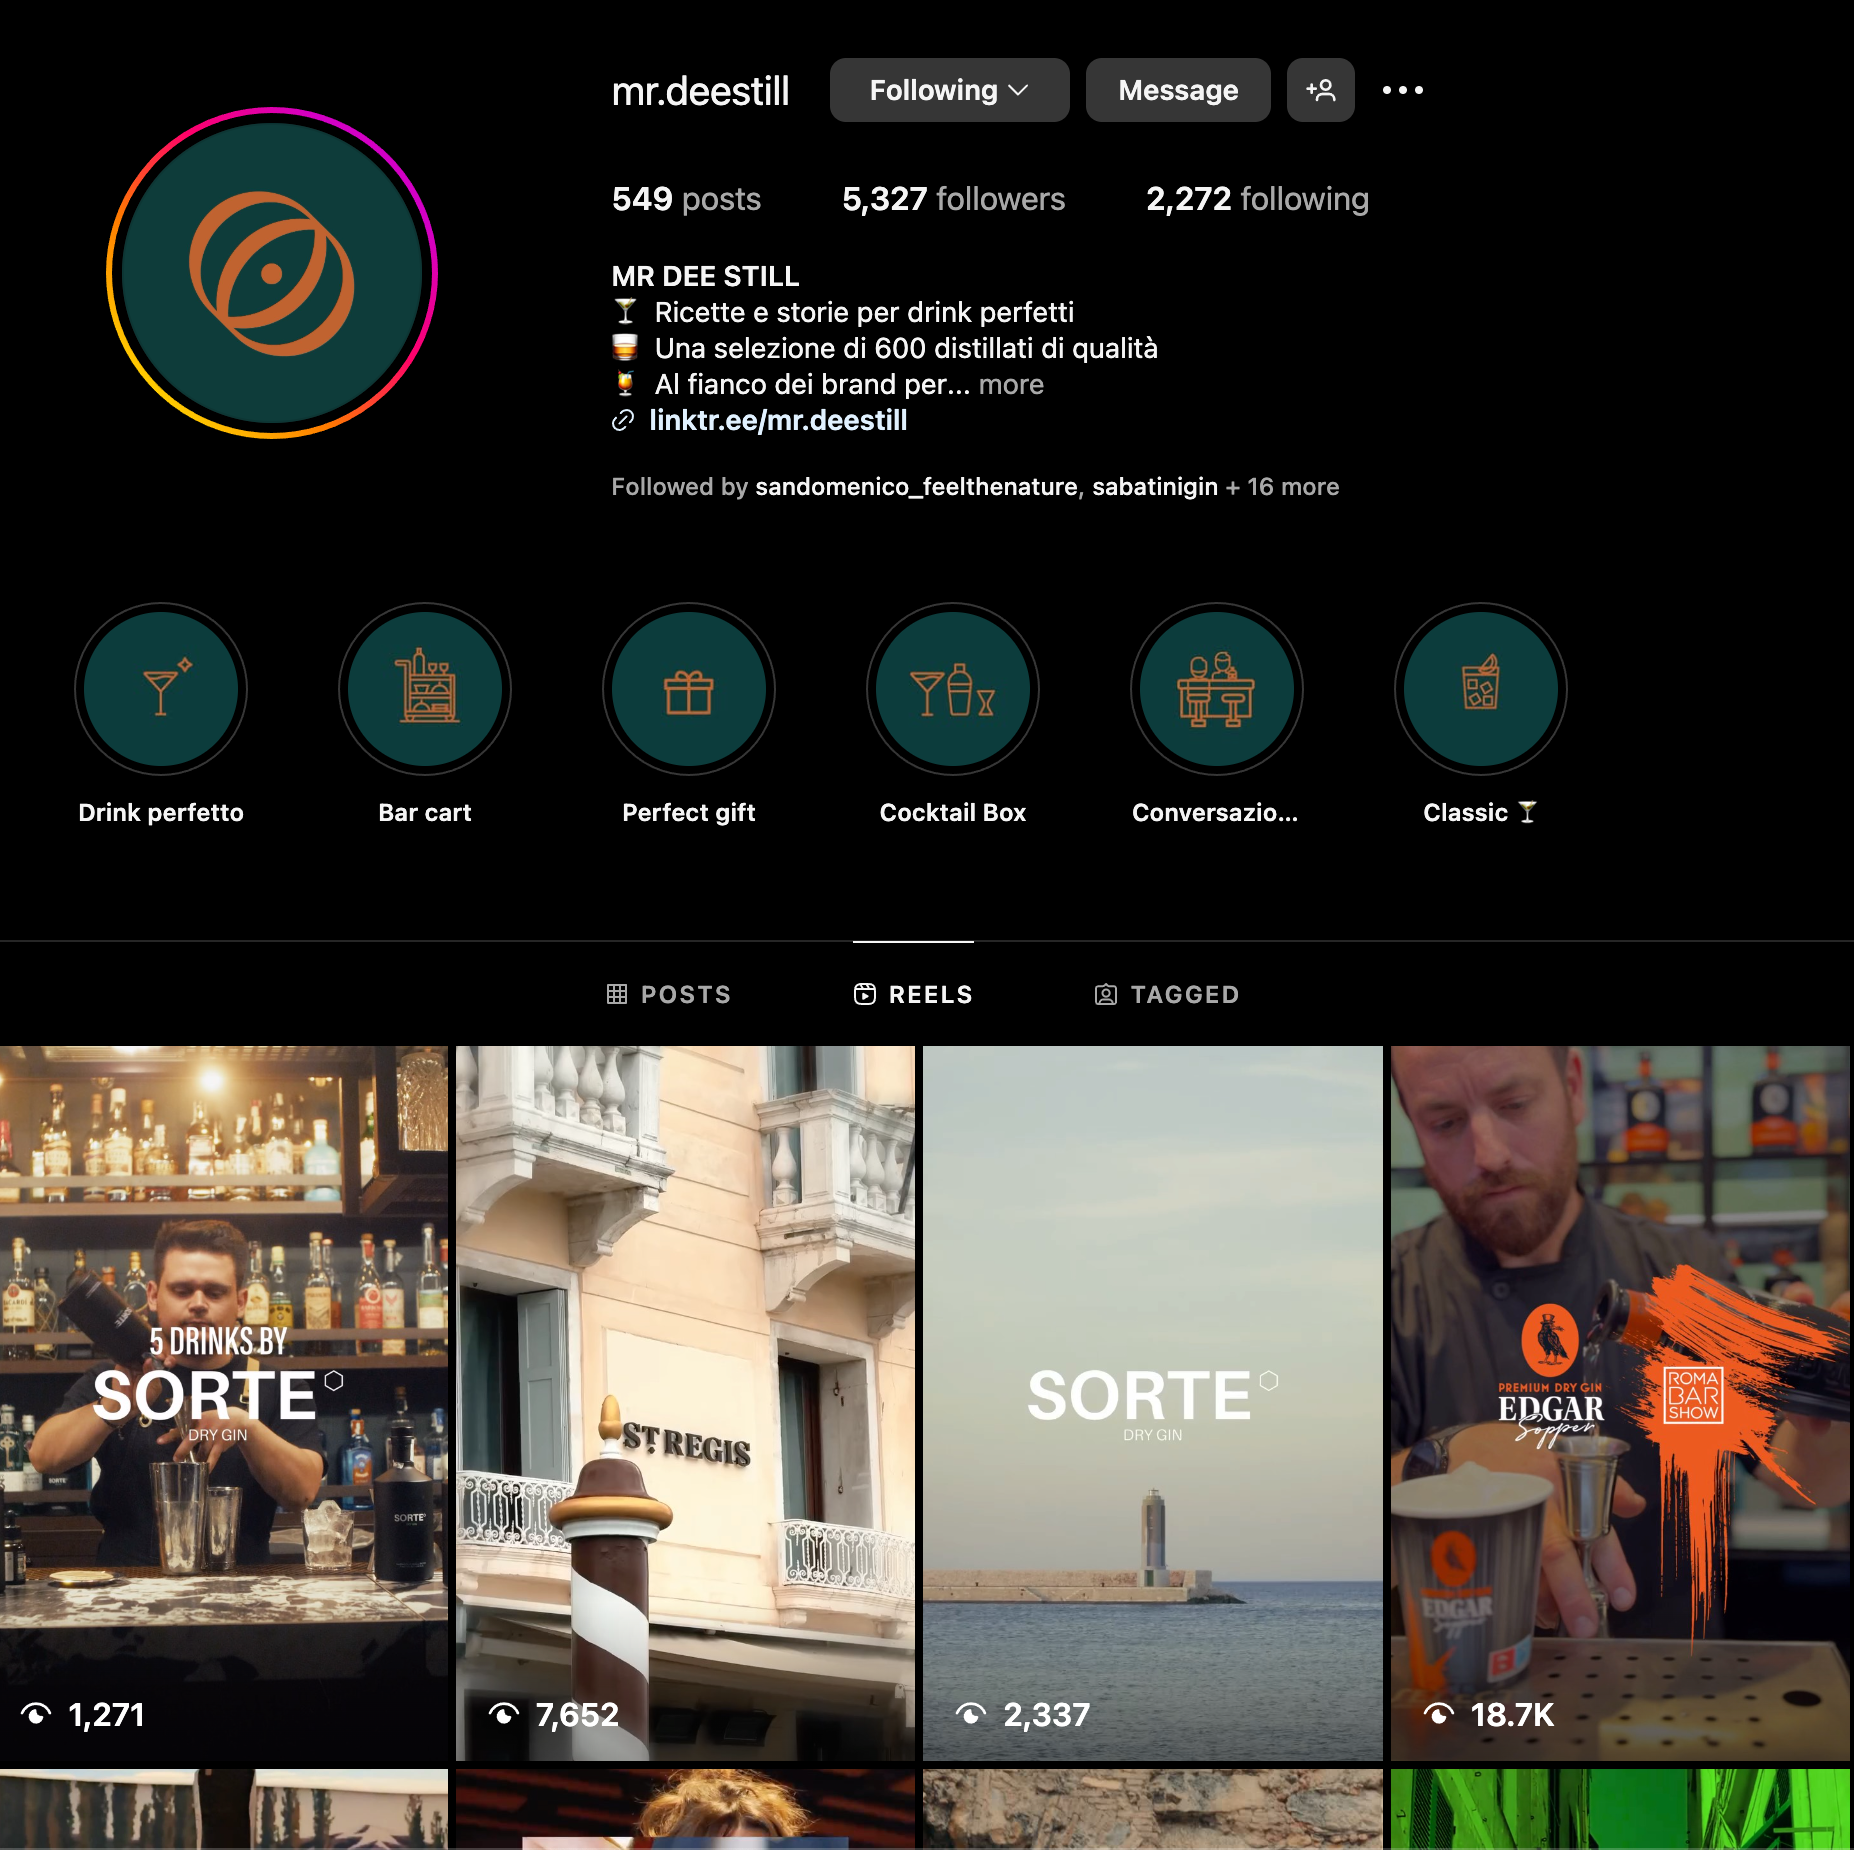The width and height of the screenshot is (1854, 1850).
Task: Open the 5 Drinks by Sorte reel
Action: (224, 1403)
